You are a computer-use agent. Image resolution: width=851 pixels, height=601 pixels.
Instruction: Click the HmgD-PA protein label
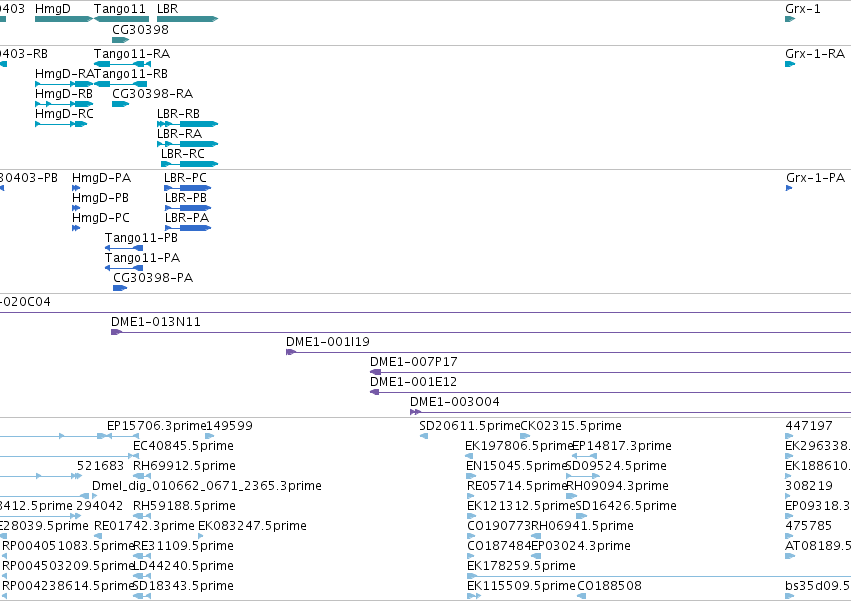click(x=101, y=178)
